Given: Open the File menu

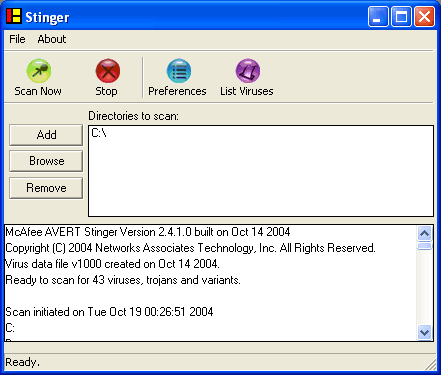Looking at the screenshot, I should (x=17, y=39).
